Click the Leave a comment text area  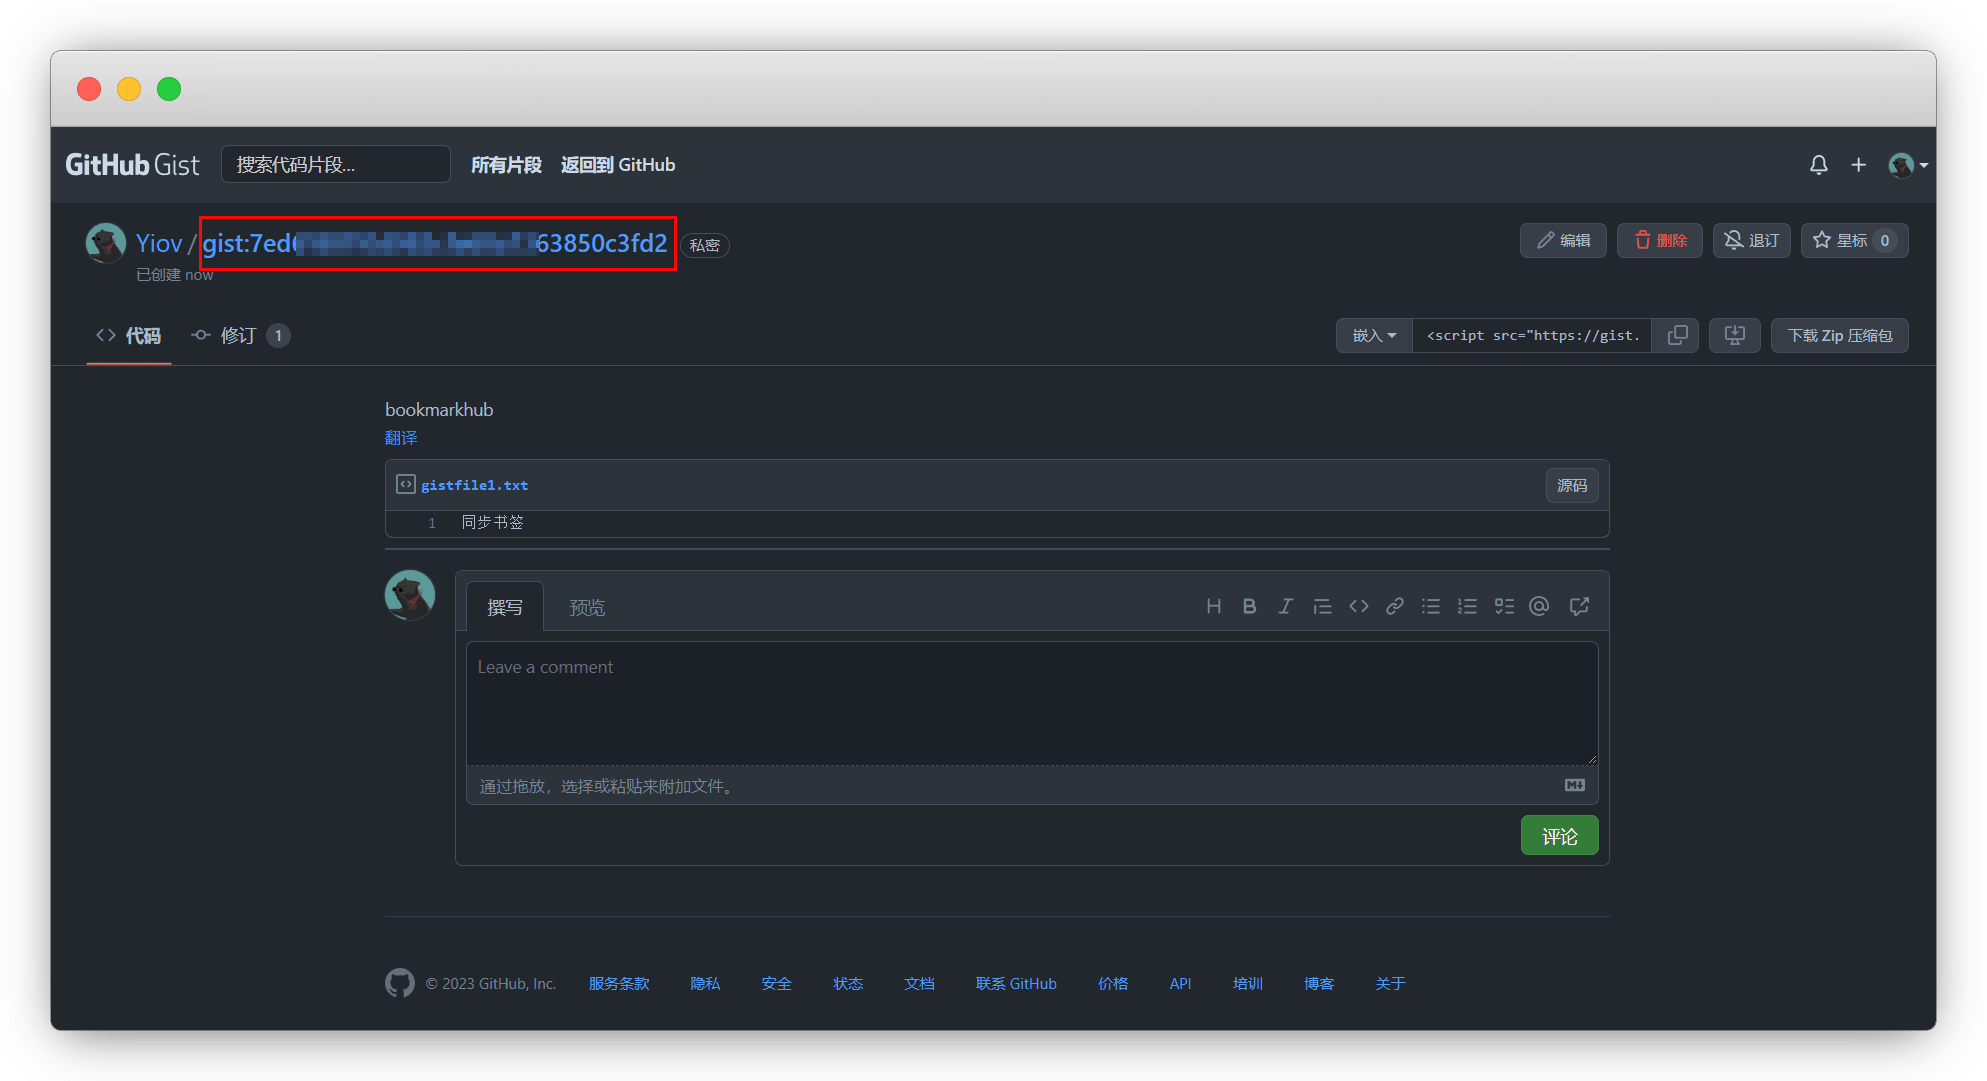click(x=1030, y=702)
